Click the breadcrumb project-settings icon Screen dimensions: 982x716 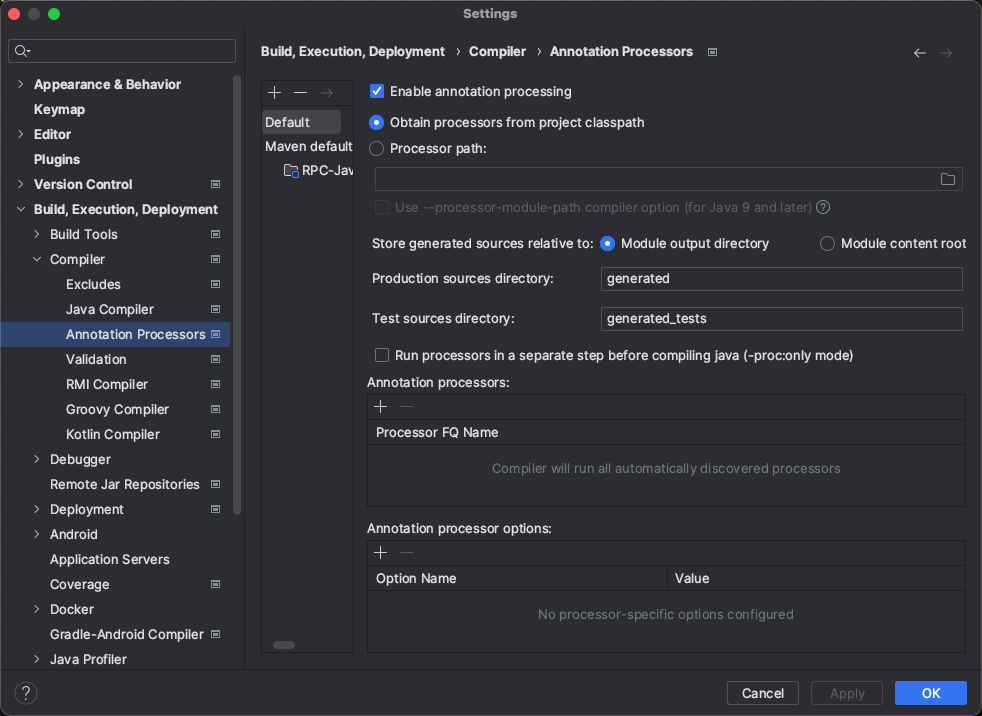tap(712, 52)
